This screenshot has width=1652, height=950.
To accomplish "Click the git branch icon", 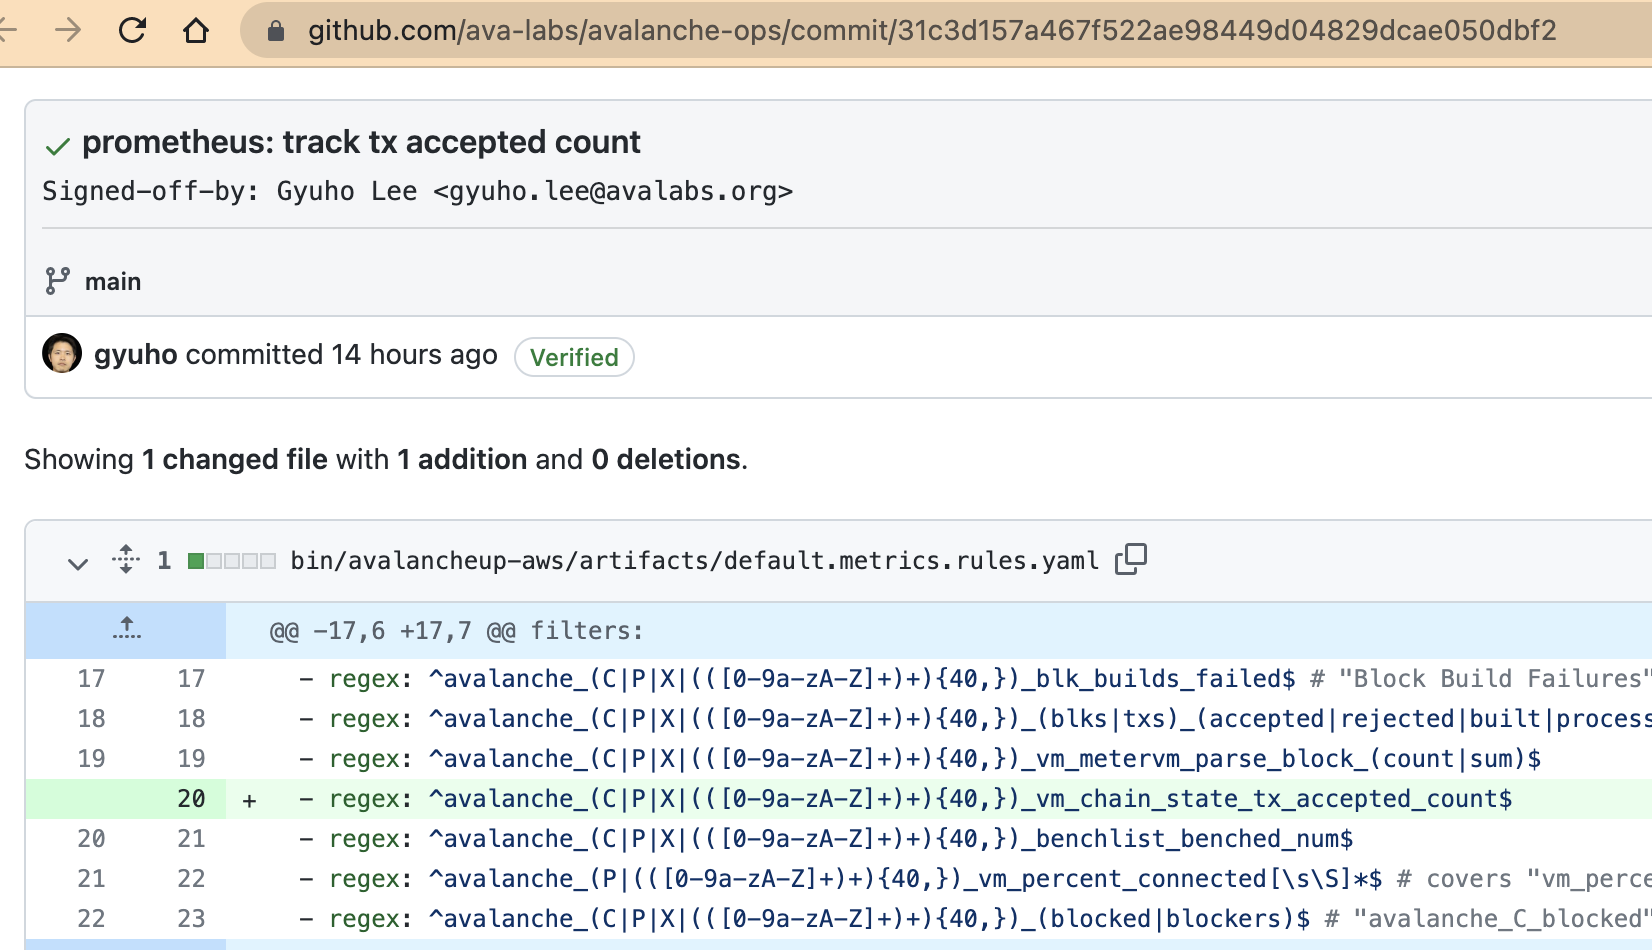I will coord(57,281).
